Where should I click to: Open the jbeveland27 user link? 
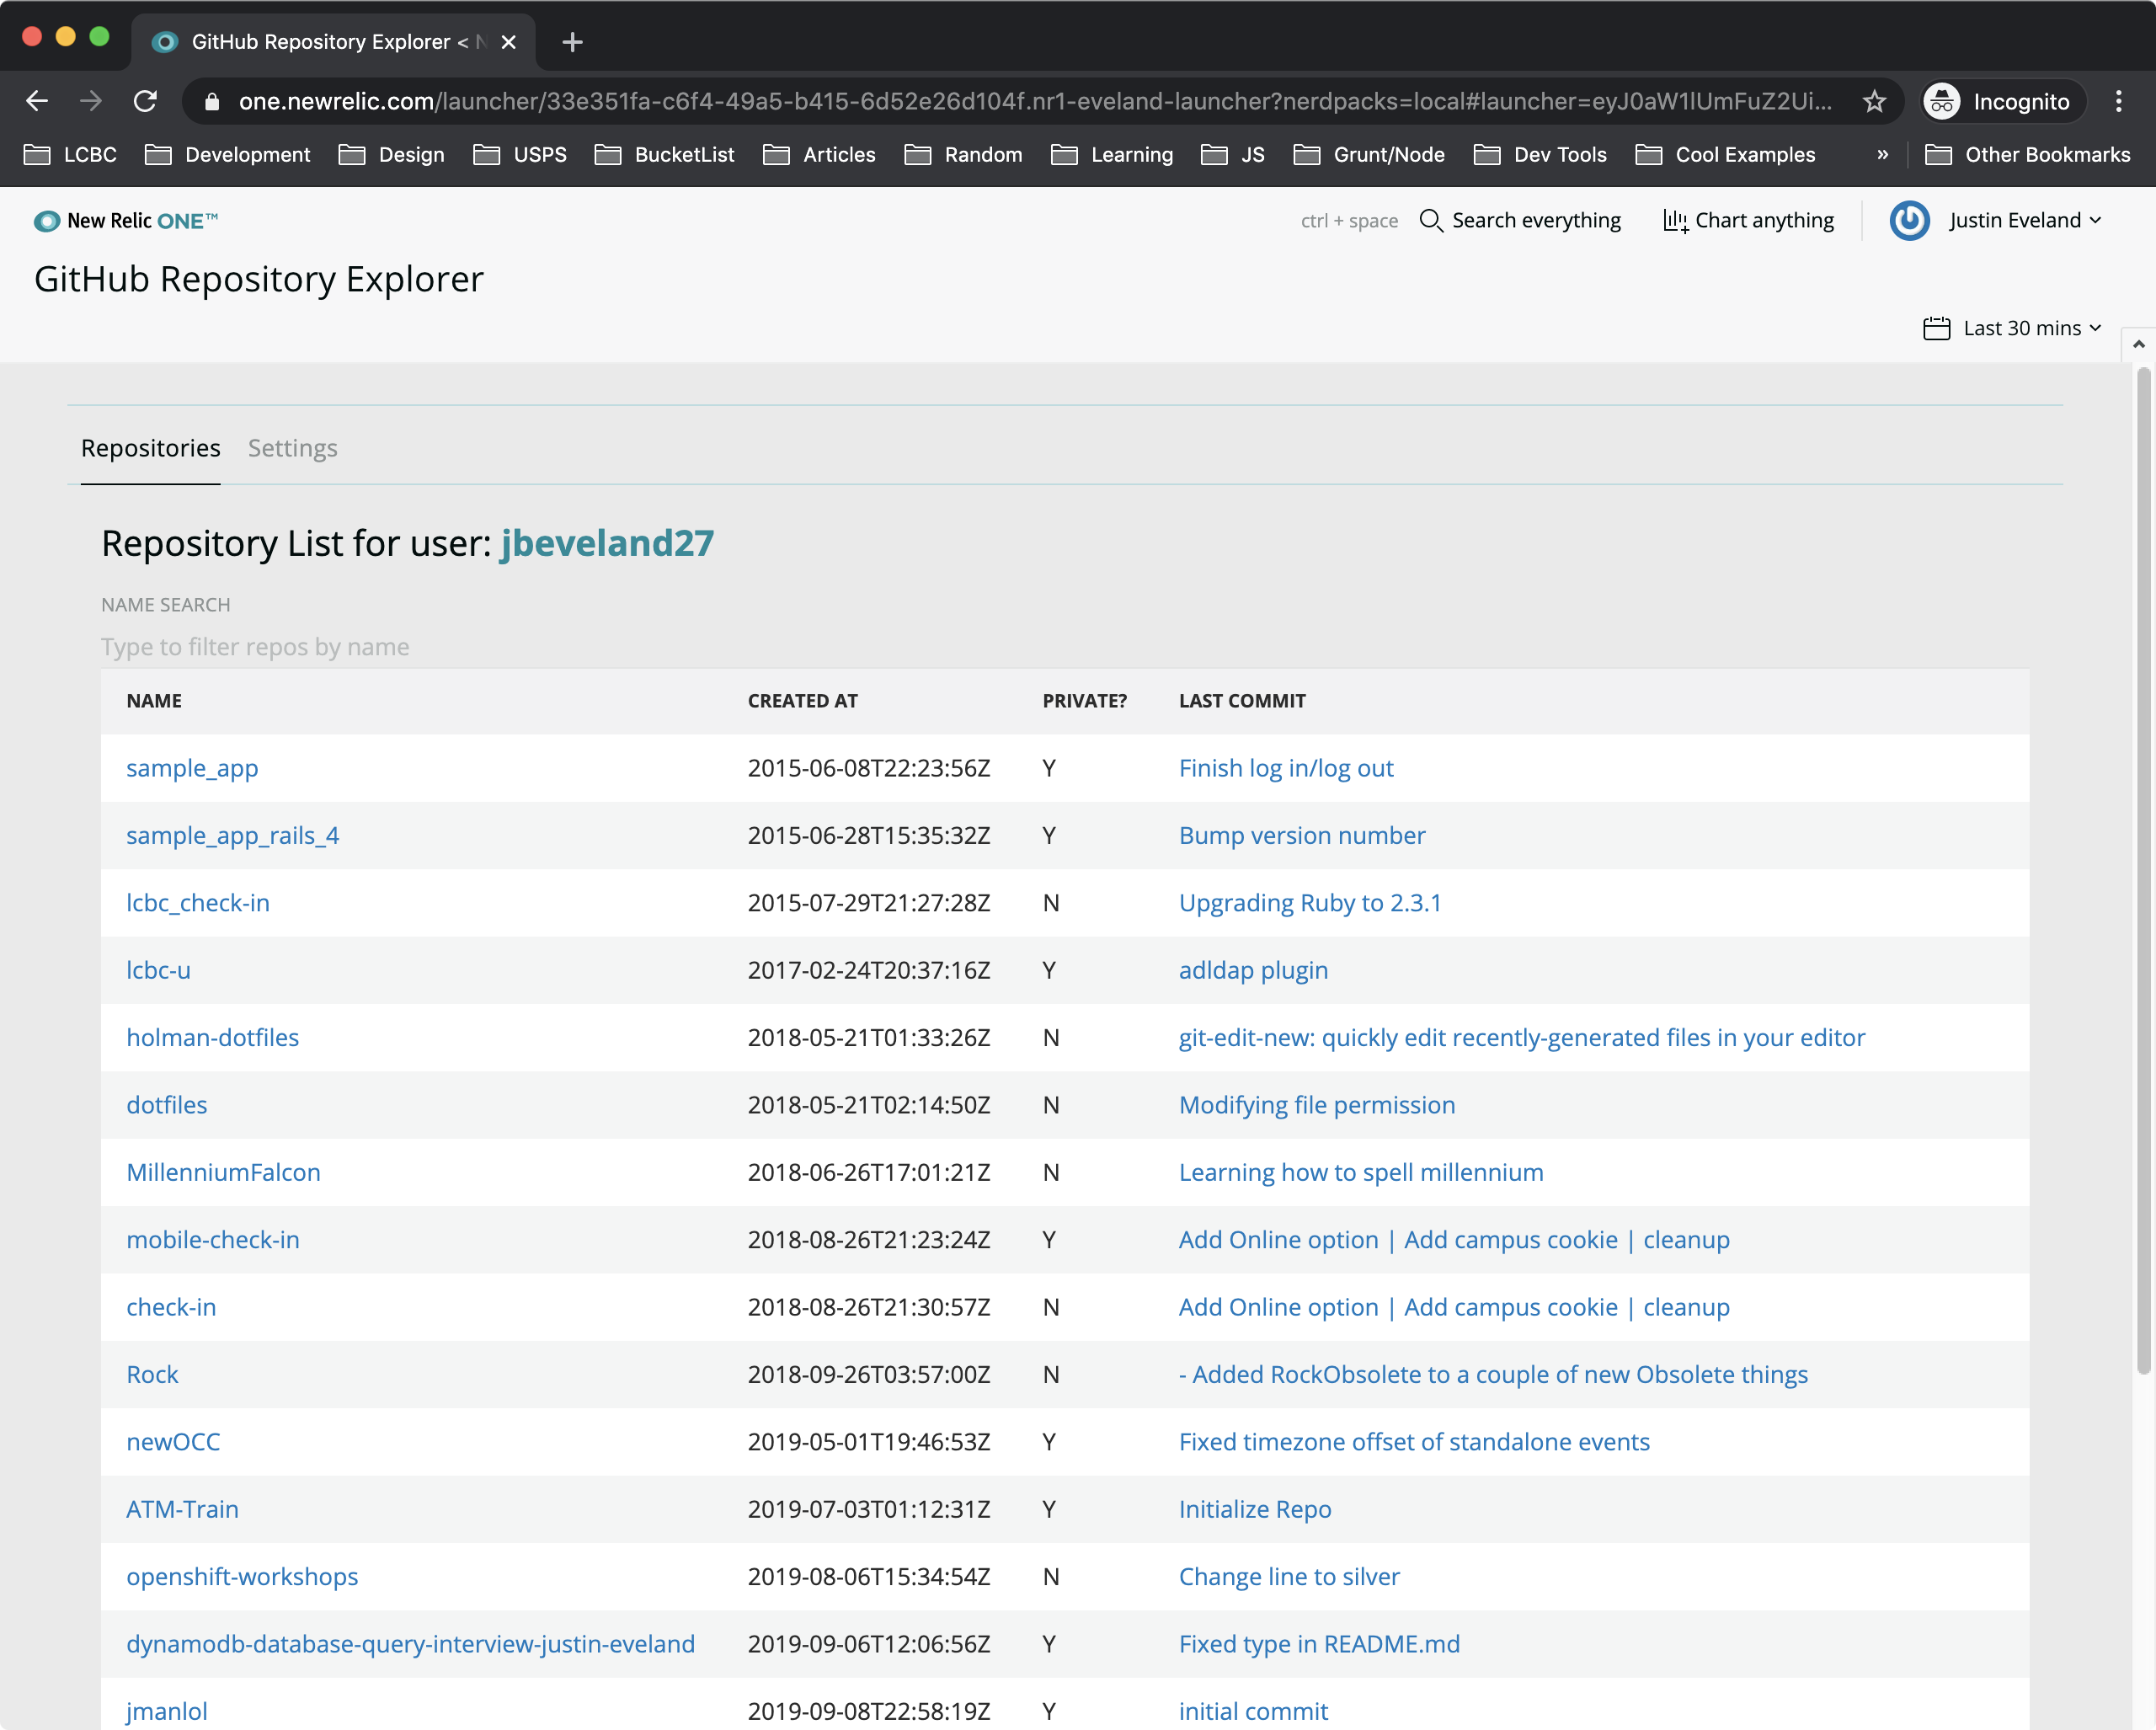point(607,543)
